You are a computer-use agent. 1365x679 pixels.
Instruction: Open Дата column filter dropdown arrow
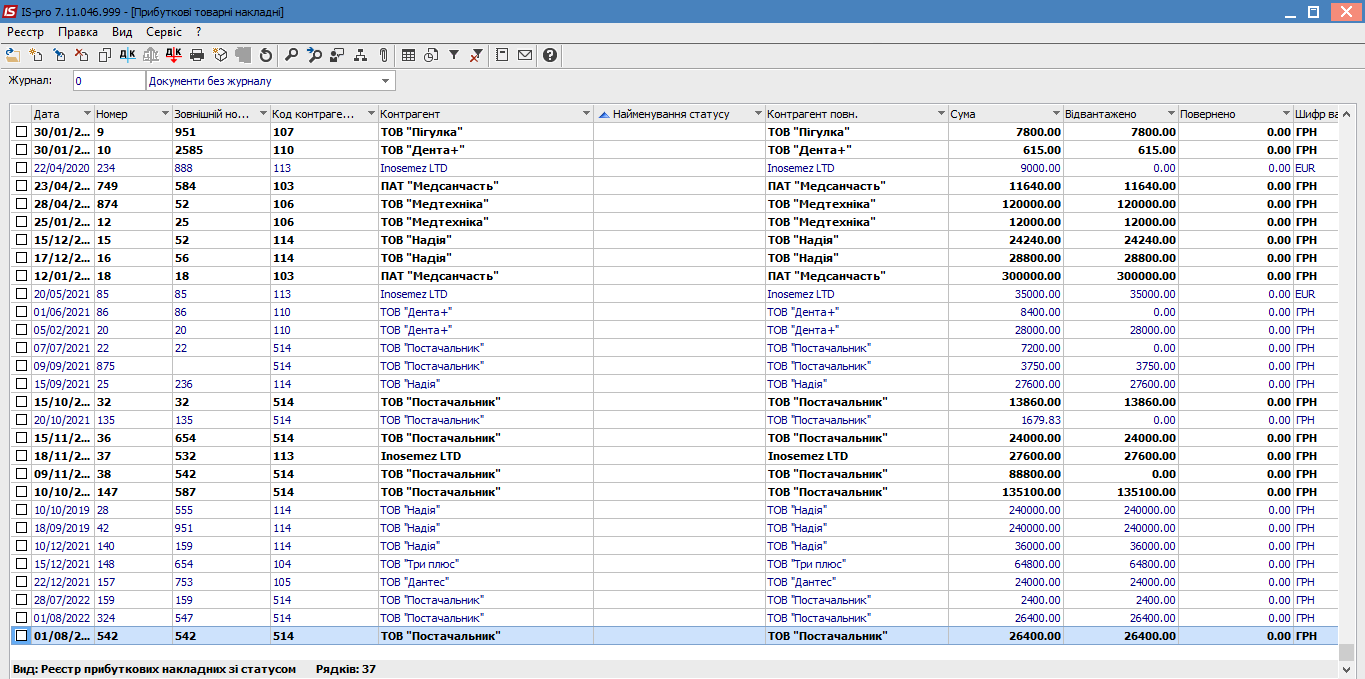87,114
